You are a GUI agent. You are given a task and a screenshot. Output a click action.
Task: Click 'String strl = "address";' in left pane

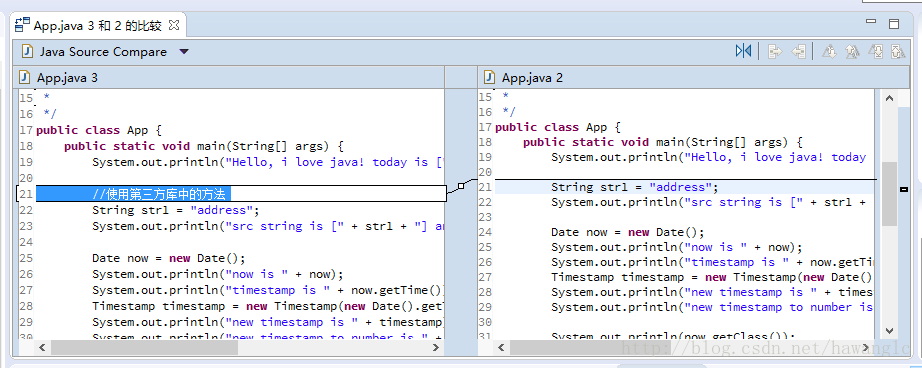tap(175, 210)
